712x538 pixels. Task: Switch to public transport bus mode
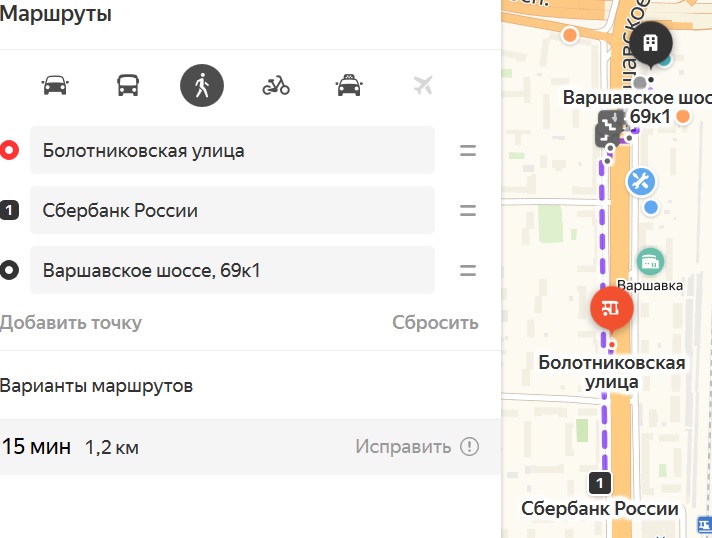[x=128, y=85]
